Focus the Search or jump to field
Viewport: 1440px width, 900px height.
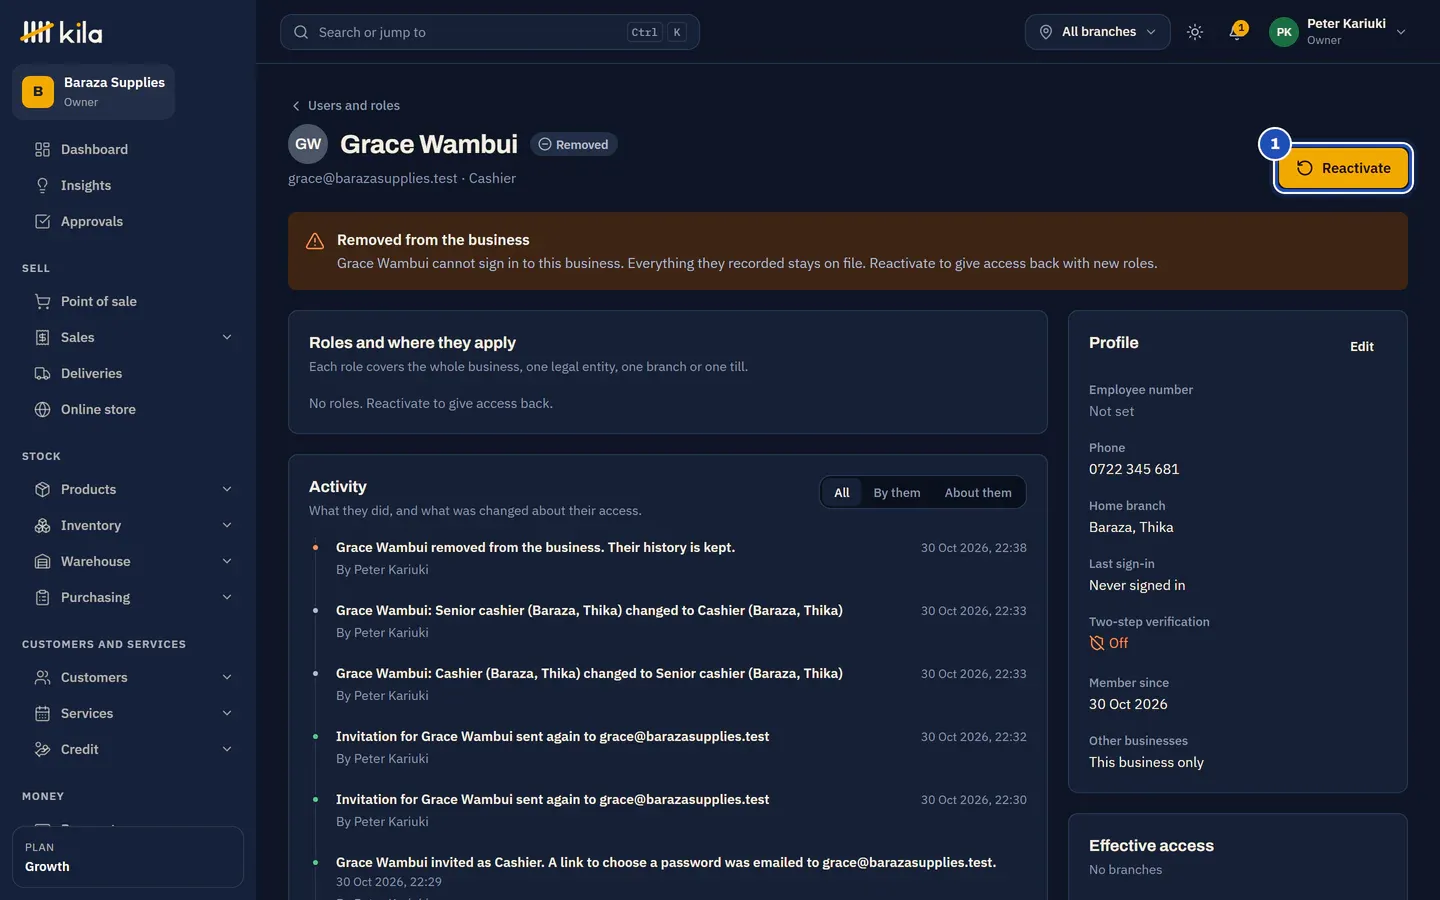pos(490,32)
